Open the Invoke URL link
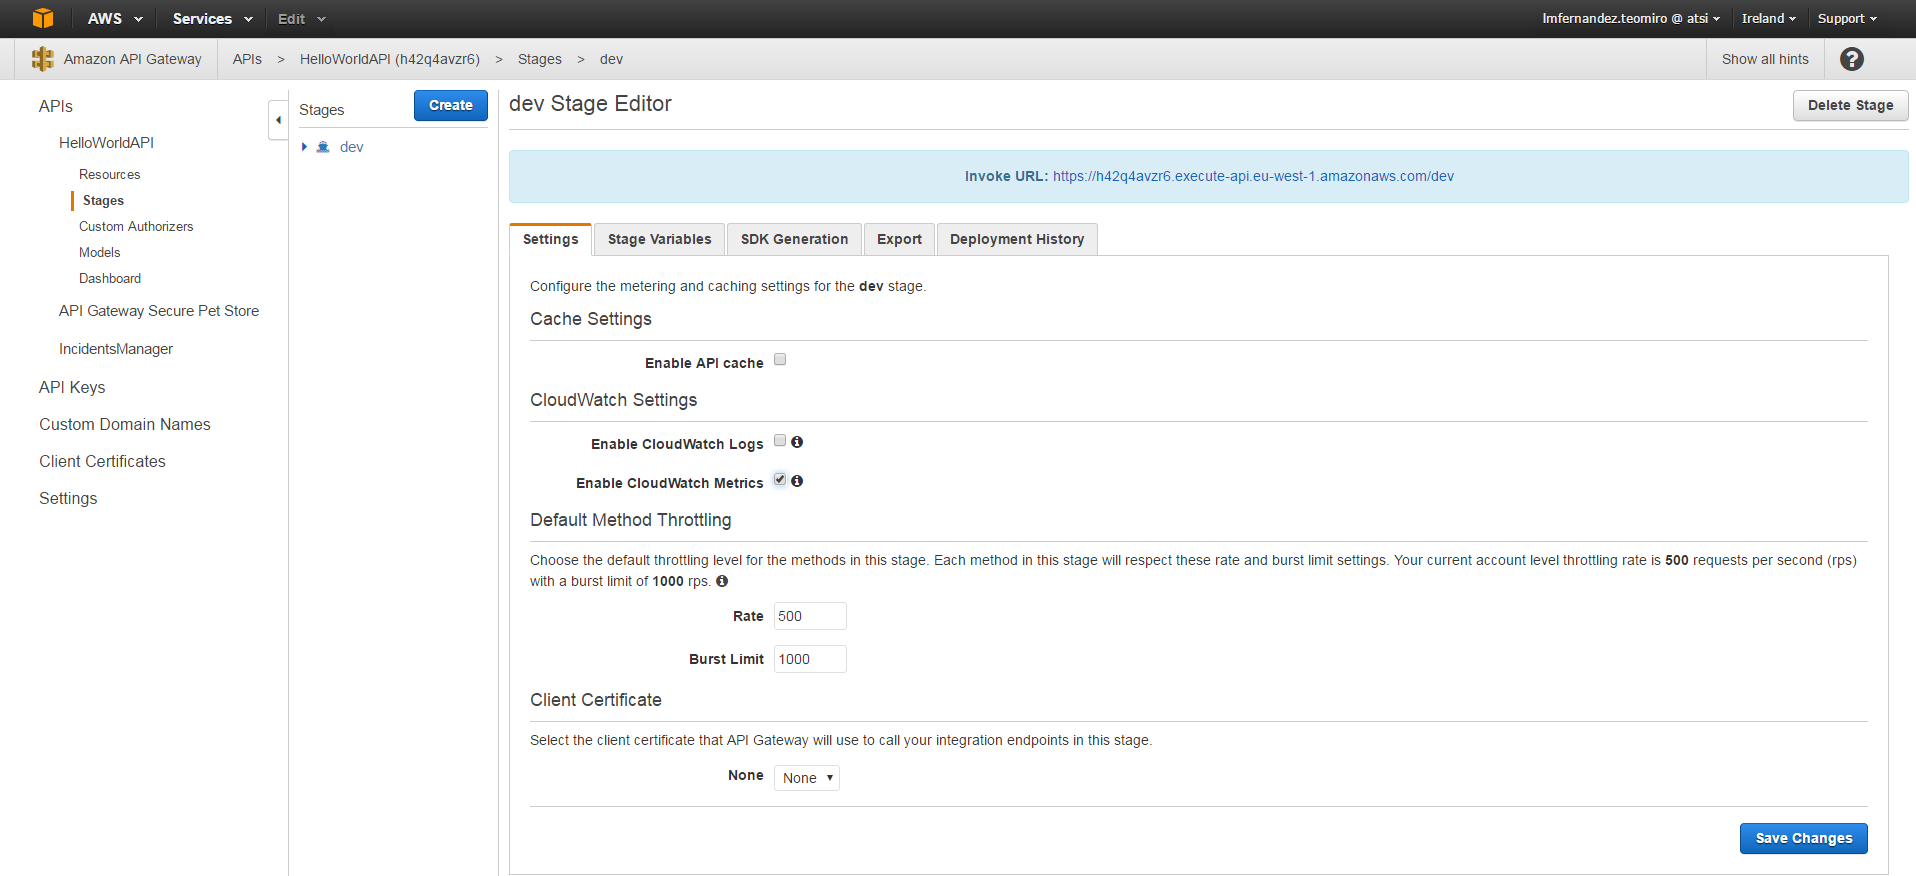Screen dimensions: 1916x876 [x=1253, y=176]
